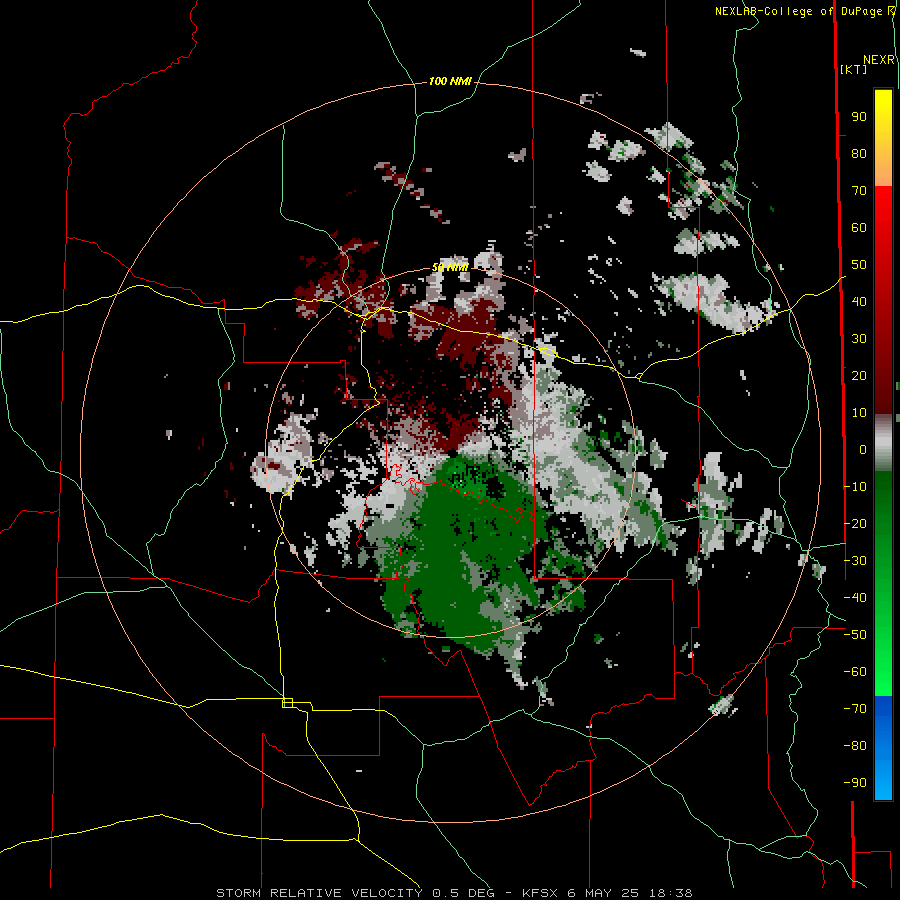This screenshot has height=900, width=900.
Task: Click the 40 value on velocity scale
Action: 859,302
